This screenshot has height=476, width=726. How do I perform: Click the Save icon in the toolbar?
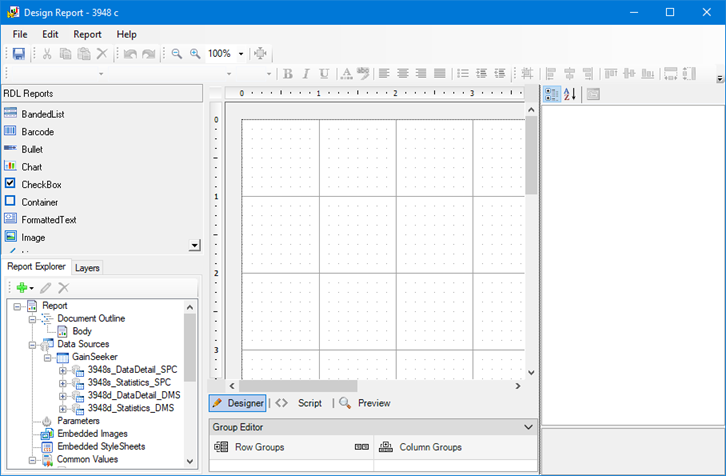18,54
